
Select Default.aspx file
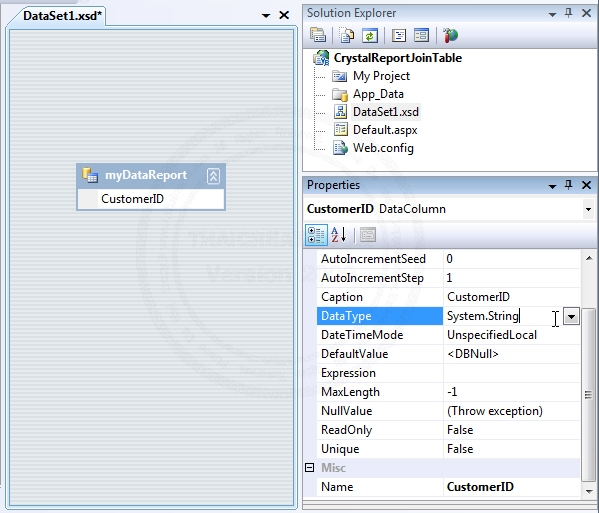(x=385, y=130)
